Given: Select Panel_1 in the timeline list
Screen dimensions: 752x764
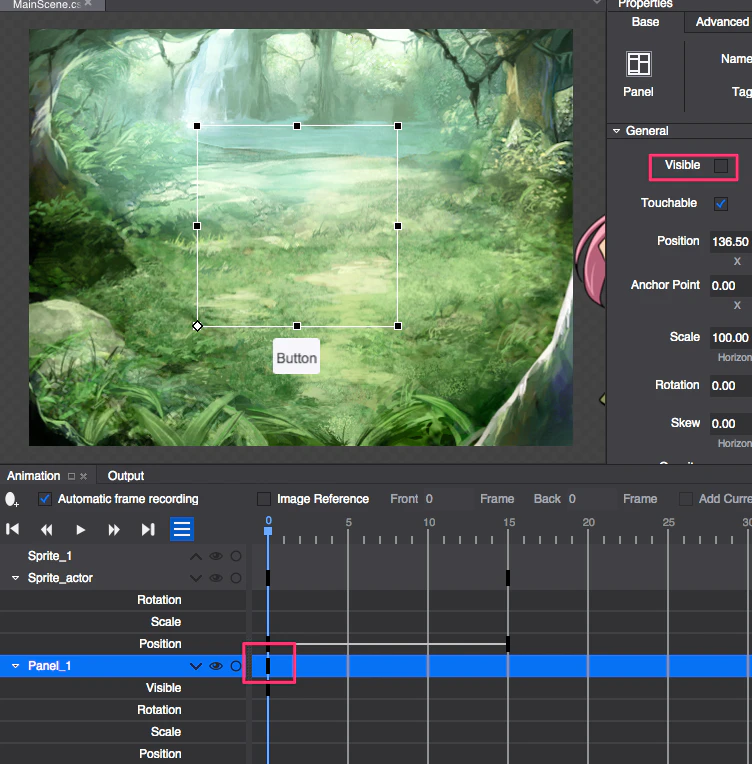Looking at the screenshot, I should coord(49,666).
